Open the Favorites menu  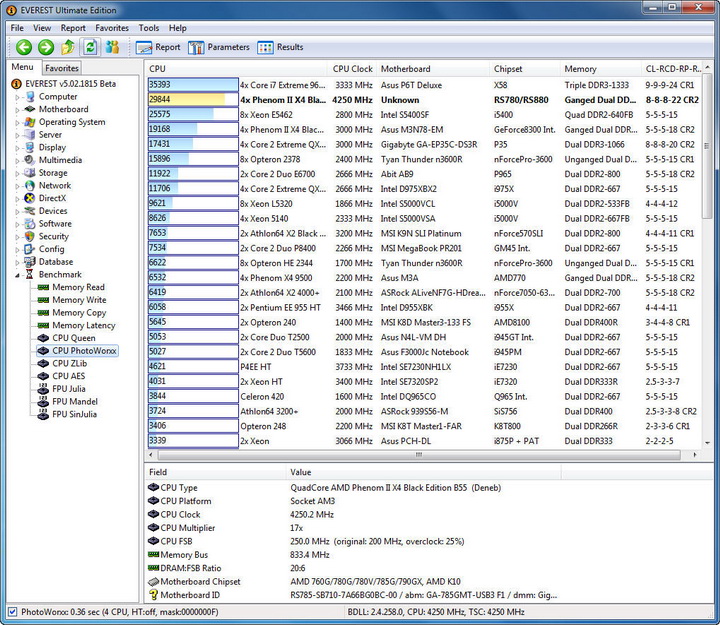(112, 28)
